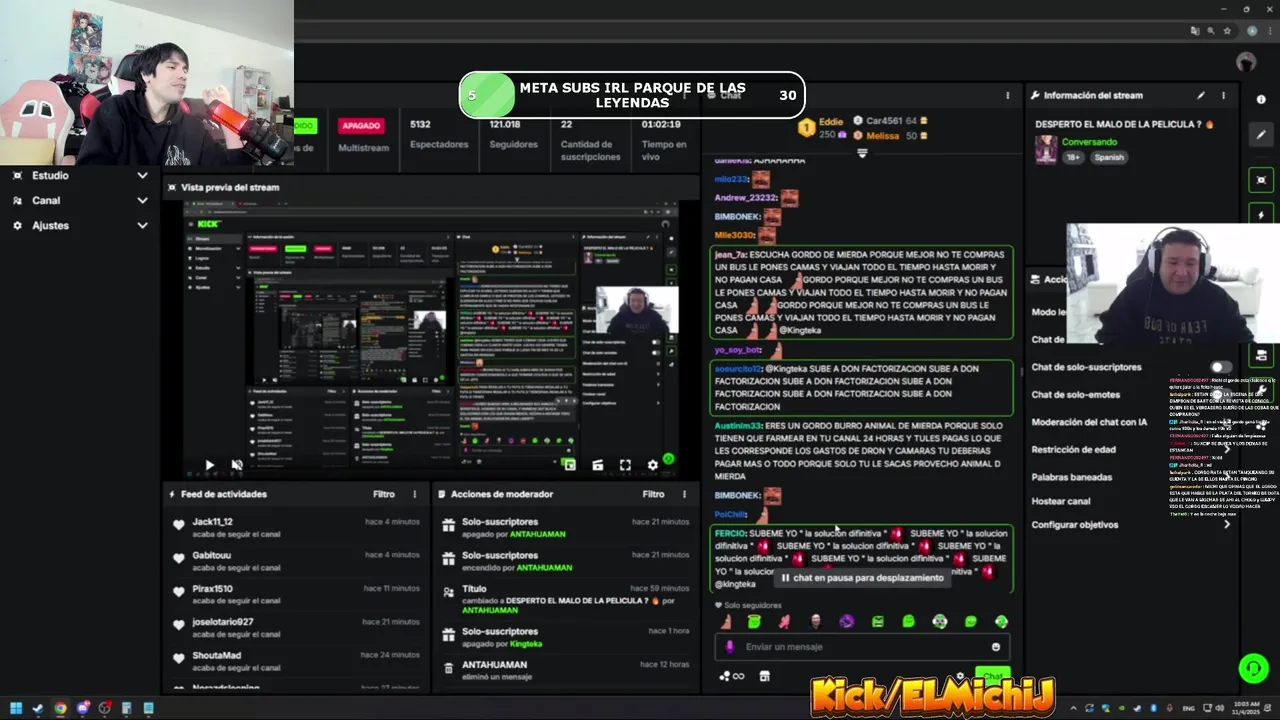Open stream preview settings gear
Viewport: 1280px width, 720px height.
pyautogui.click(x=653, y=465)
